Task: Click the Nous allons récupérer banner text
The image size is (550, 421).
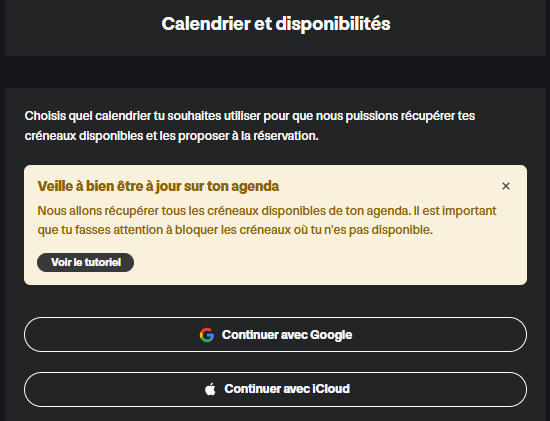Action: click(x=267, y=220)
